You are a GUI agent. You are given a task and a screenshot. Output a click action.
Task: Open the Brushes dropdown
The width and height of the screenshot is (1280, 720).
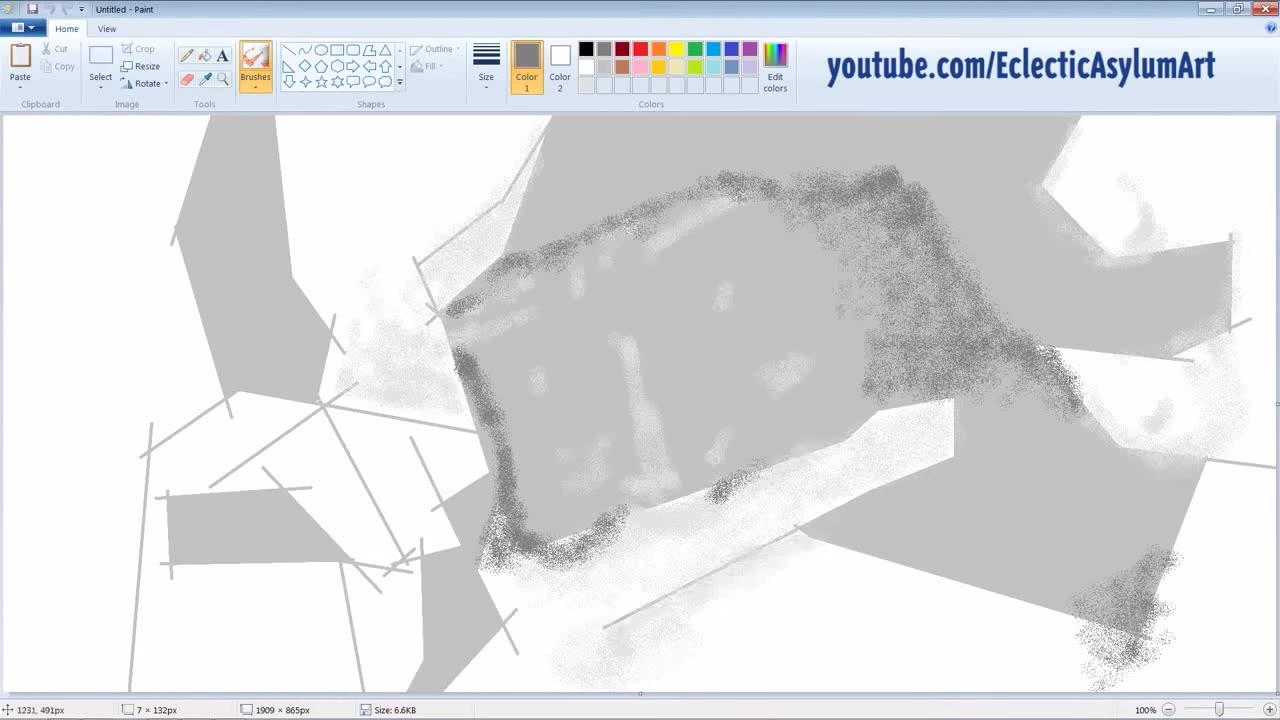255,87
